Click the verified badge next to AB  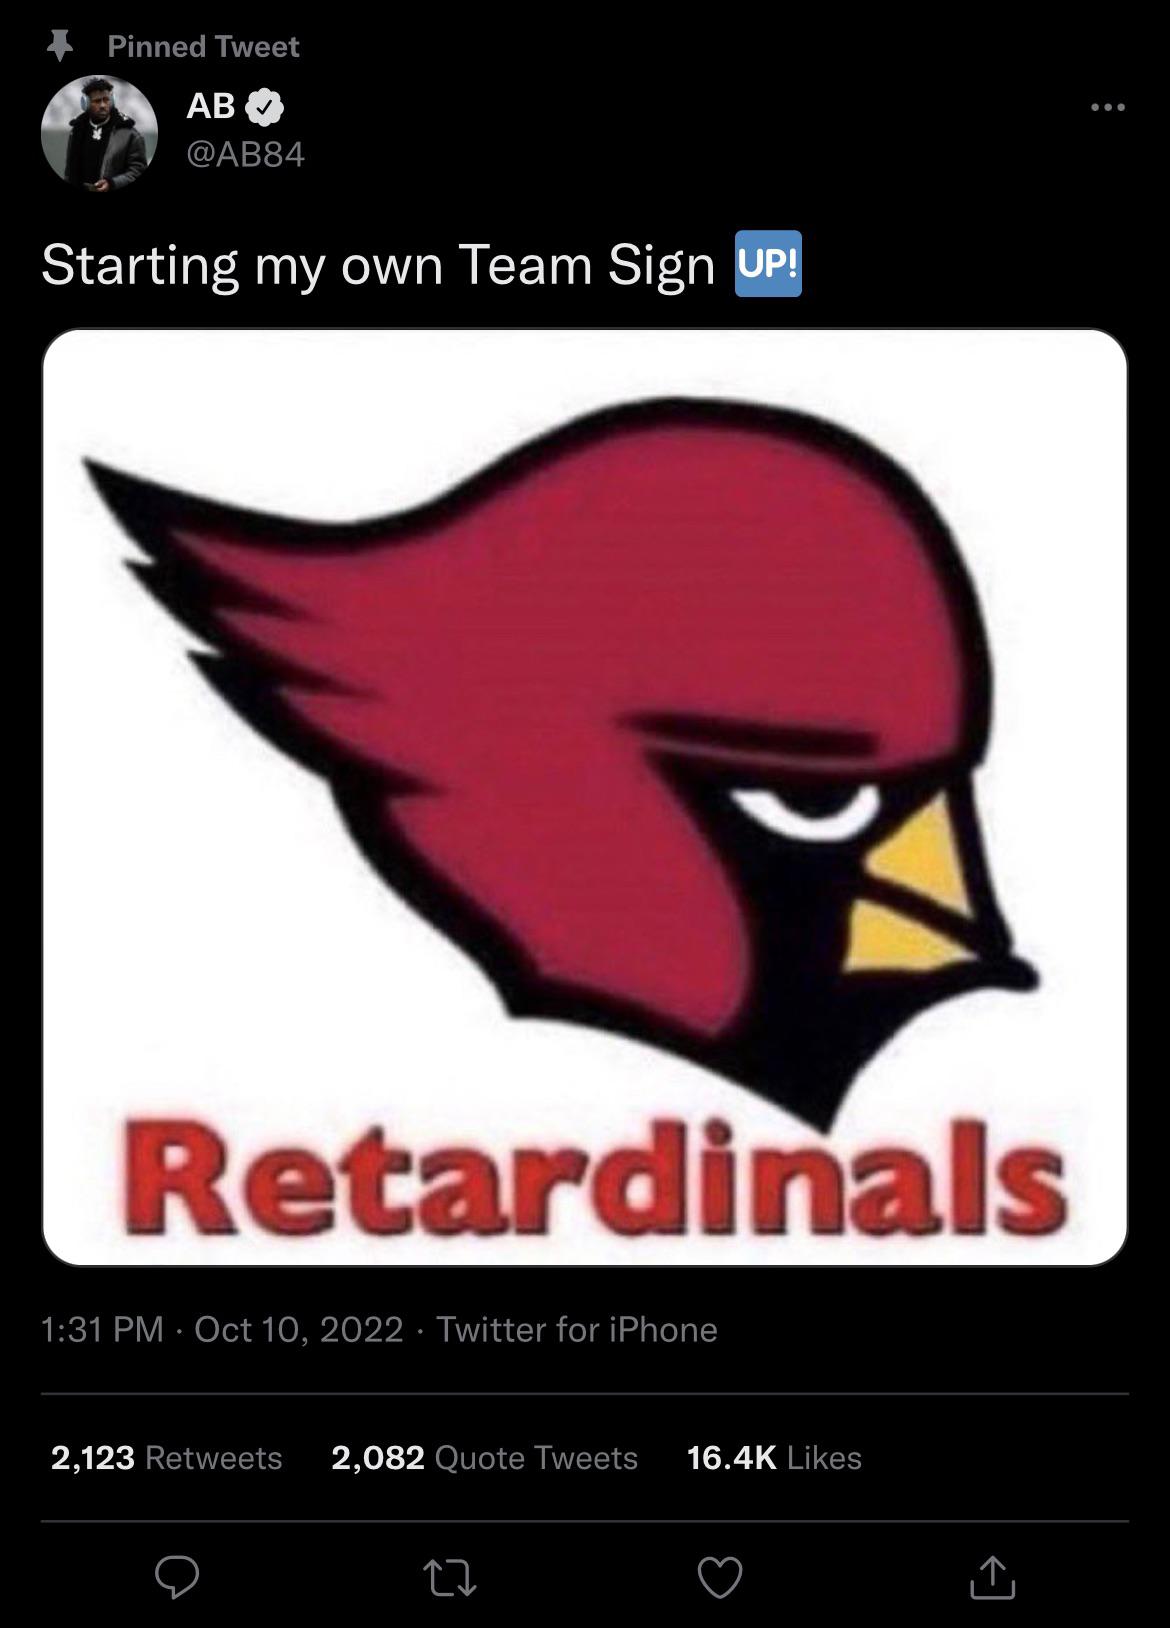[x=264, y=107]
